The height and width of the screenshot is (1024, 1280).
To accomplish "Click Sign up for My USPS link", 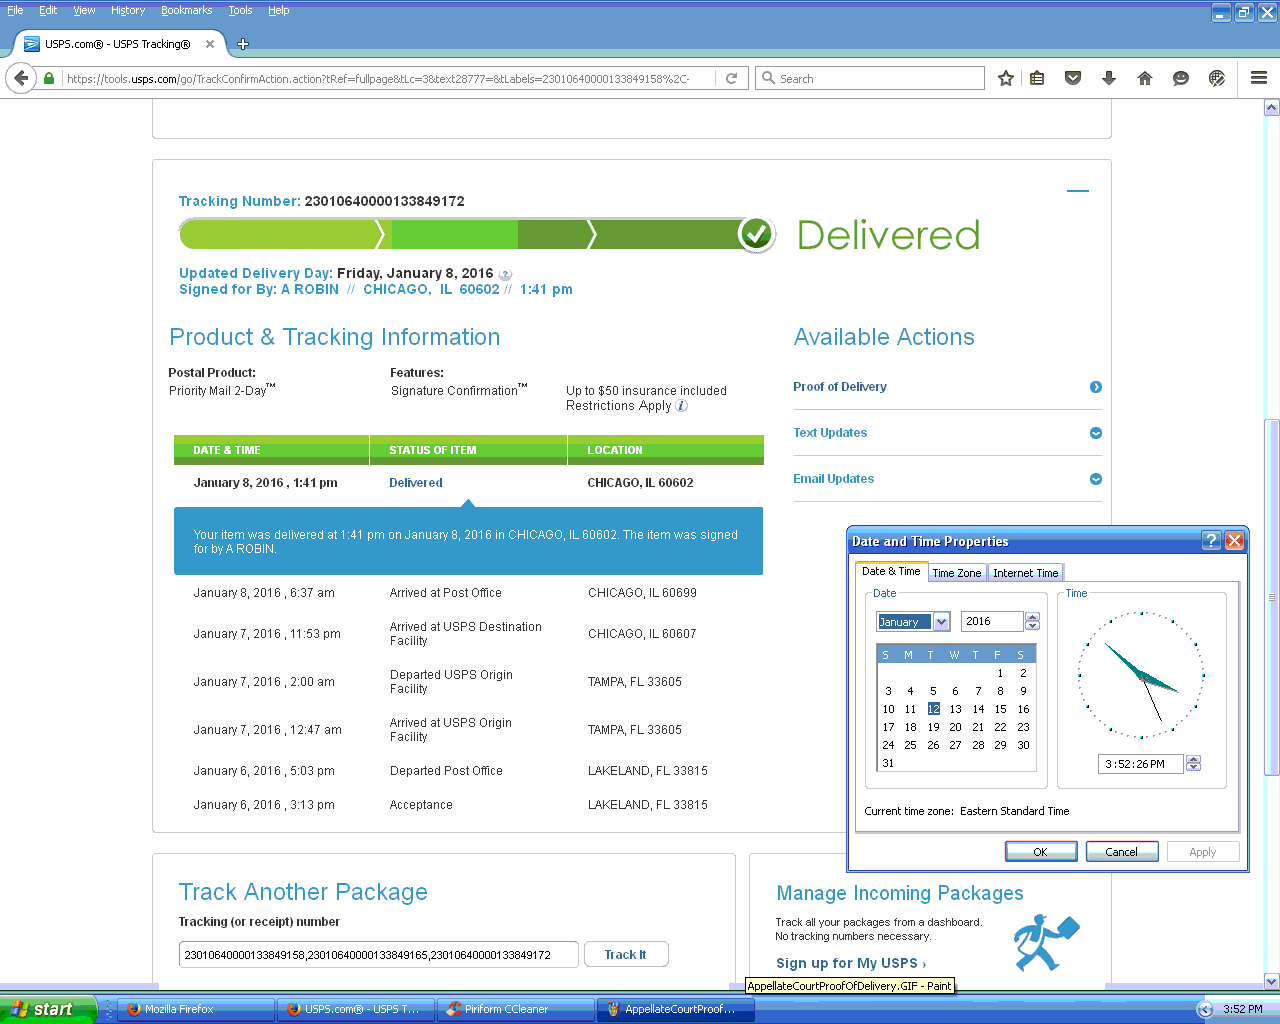I will pyautogui.click(x=851, y=963).
